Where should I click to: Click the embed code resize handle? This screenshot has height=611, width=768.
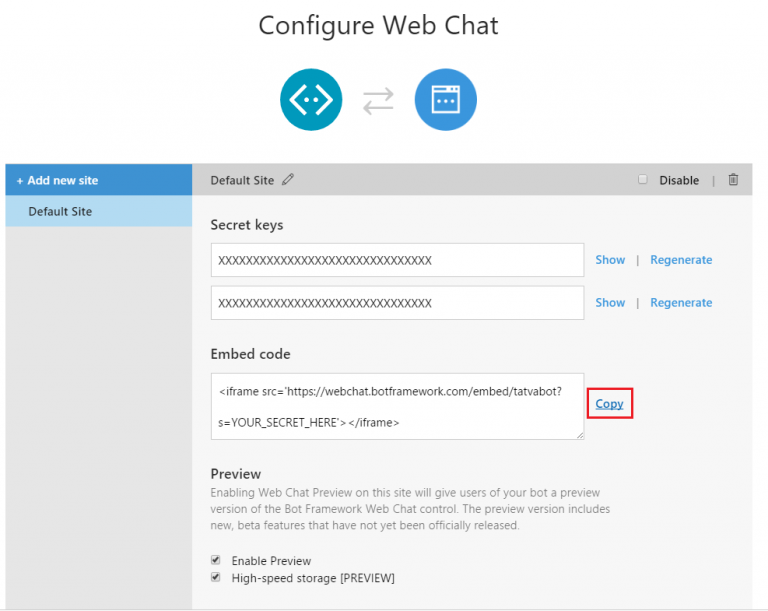580,435
